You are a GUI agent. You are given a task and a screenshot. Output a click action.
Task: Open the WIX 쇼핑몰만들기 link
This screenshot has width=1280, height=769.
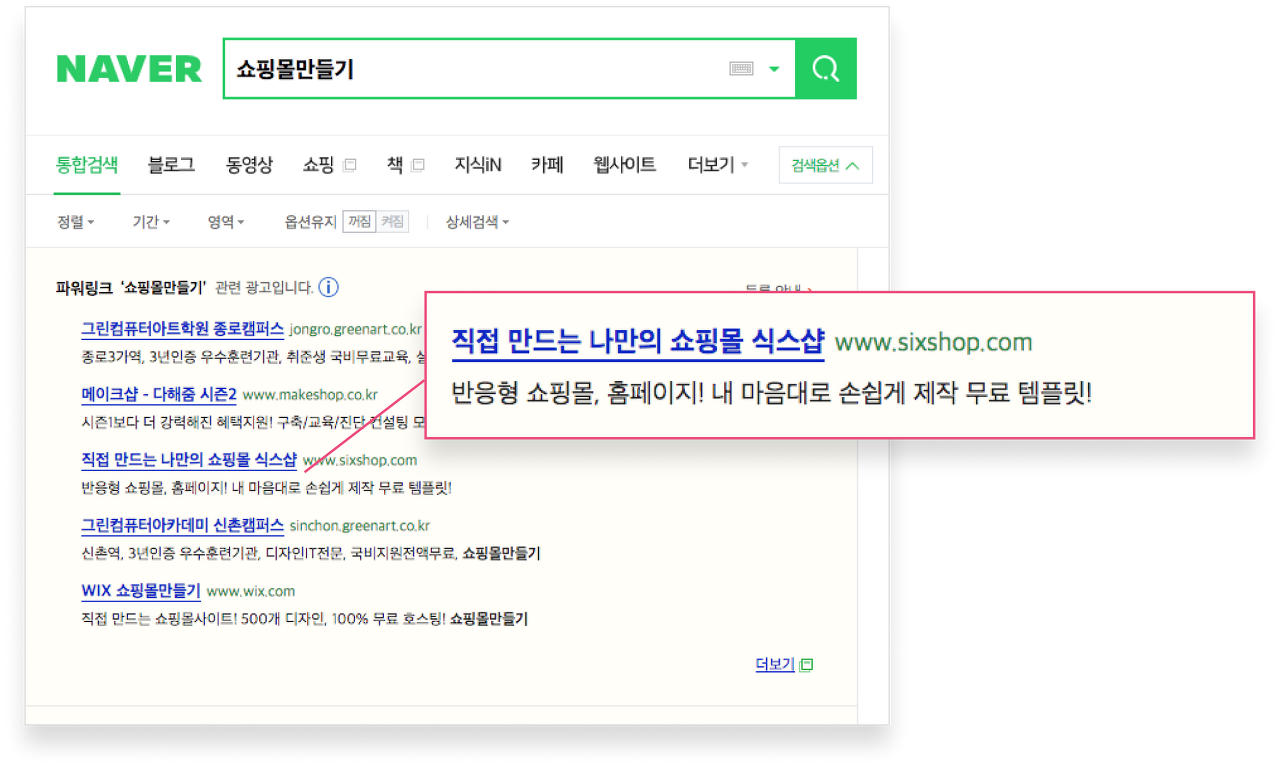[141, 591]
